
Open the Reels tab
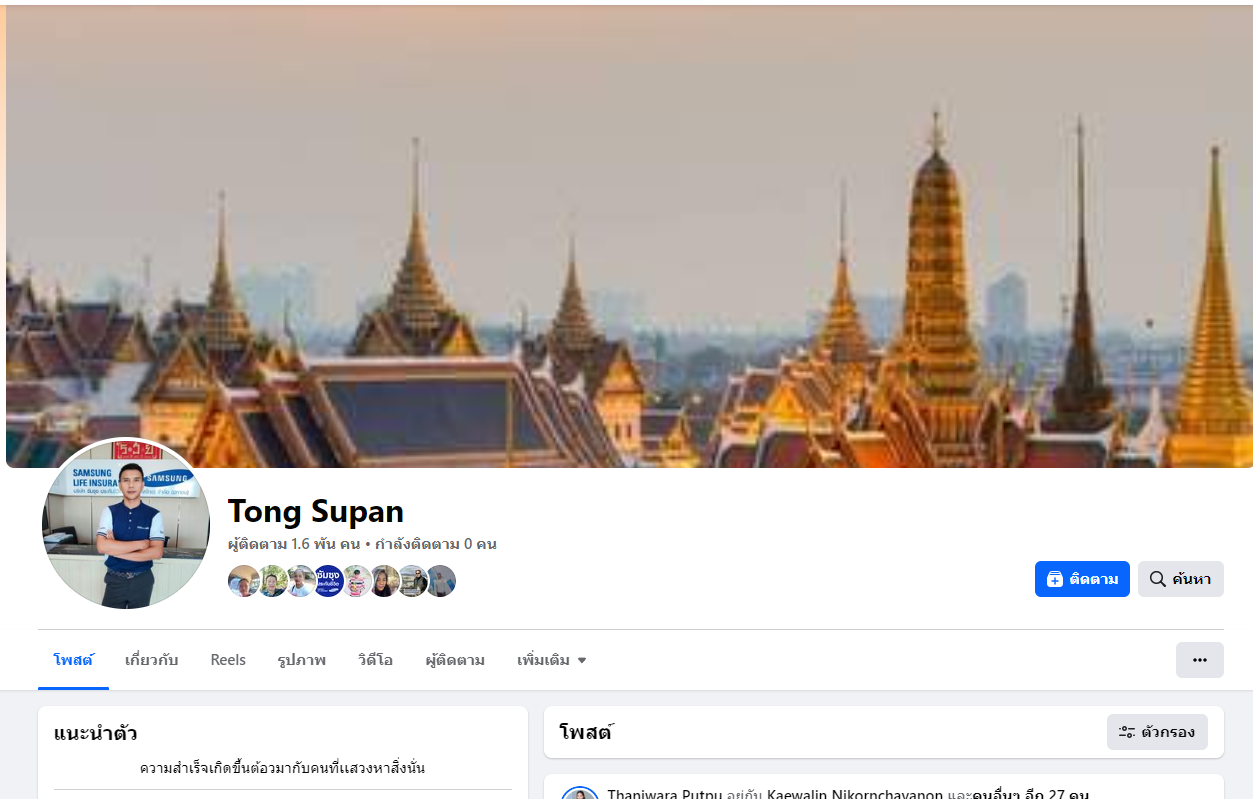[228, 660]
